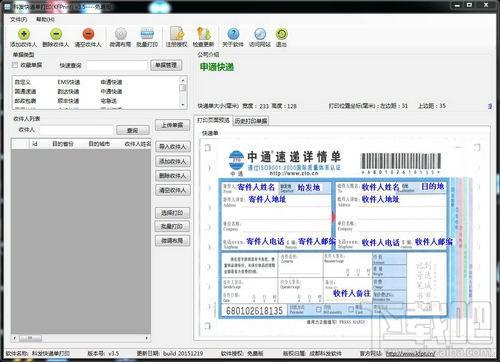Screen dimensions: 500x362
Task: Open the 文件(F) menu
Action: click(x=19, y=19)
